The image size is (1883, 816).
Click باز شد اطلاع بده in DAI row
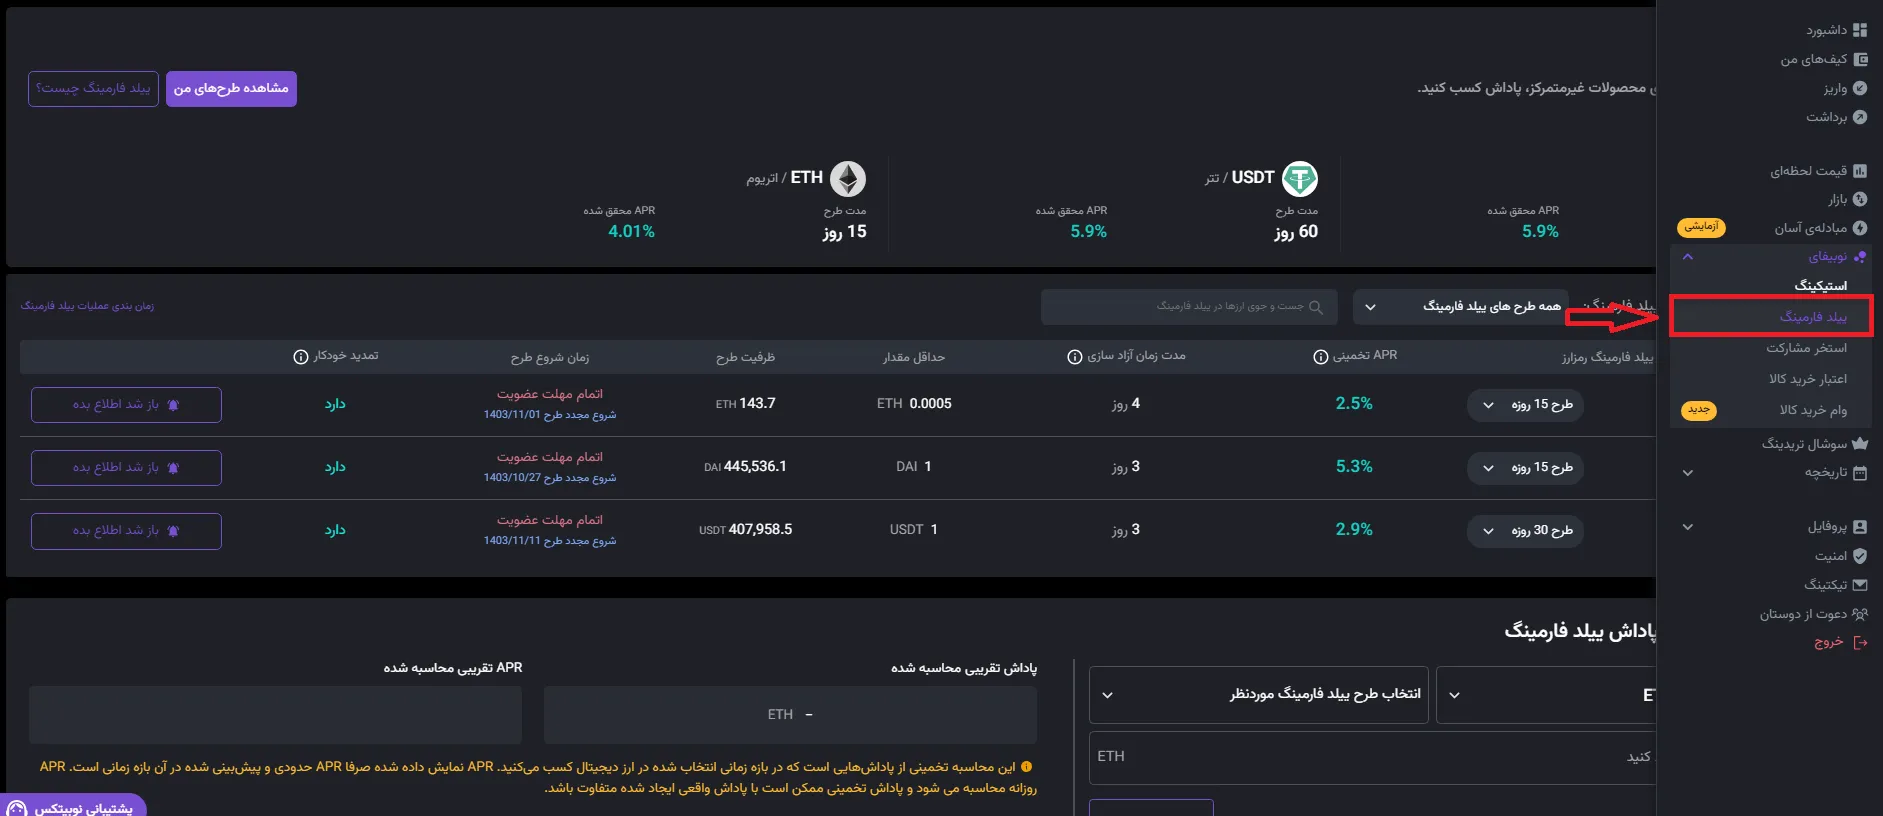coord(126,468)
